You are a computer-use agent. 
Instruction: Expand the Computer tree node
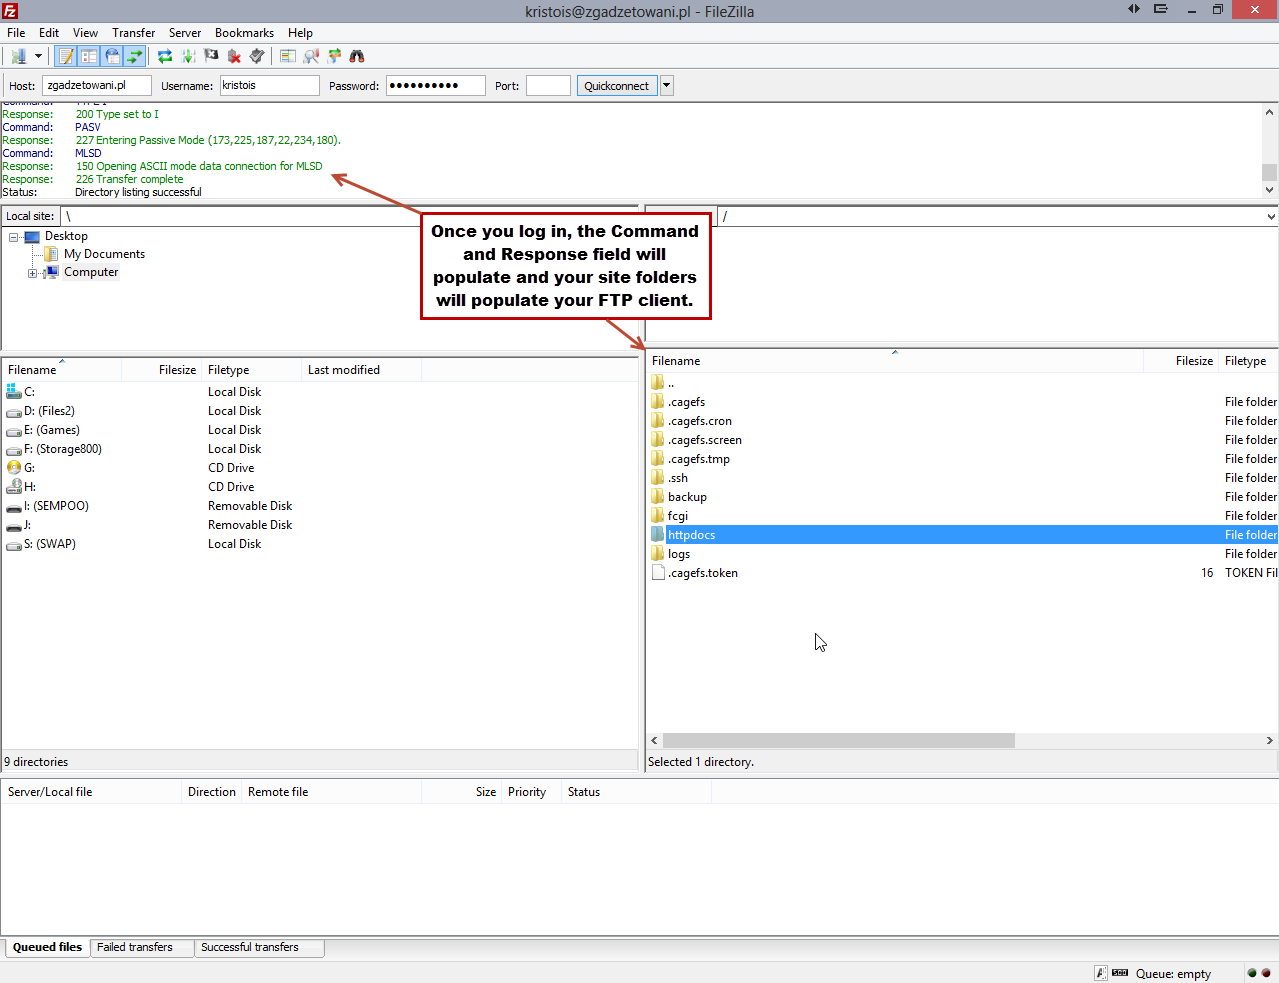[33, 273]
